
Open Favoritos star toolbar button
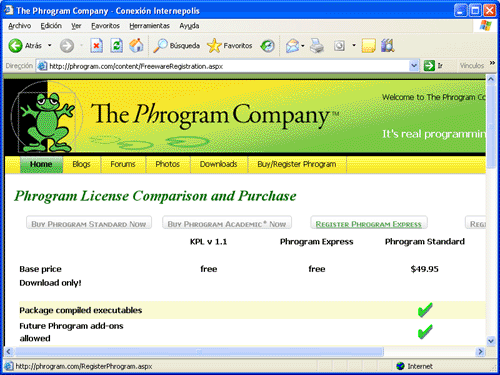point(230,46)
